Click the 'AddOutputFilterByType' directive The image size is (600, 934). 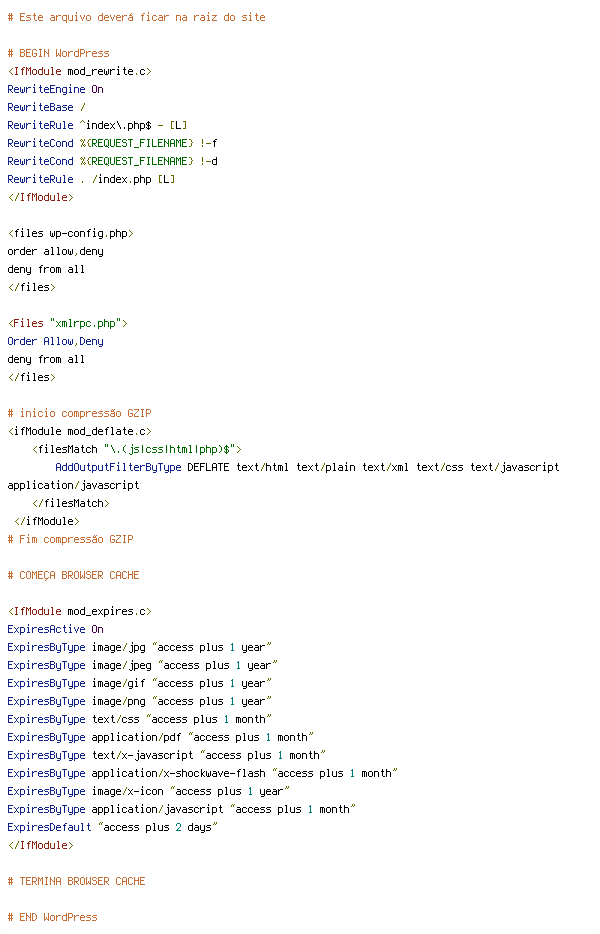click(x=118, y=467)
